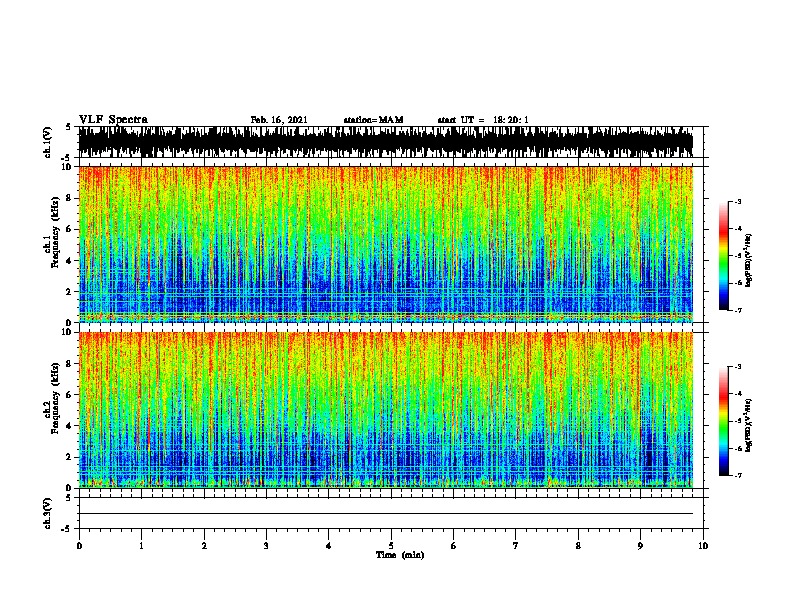Click the "10" kHz tick of ch.2 spectrogram

tap(68, 332)
